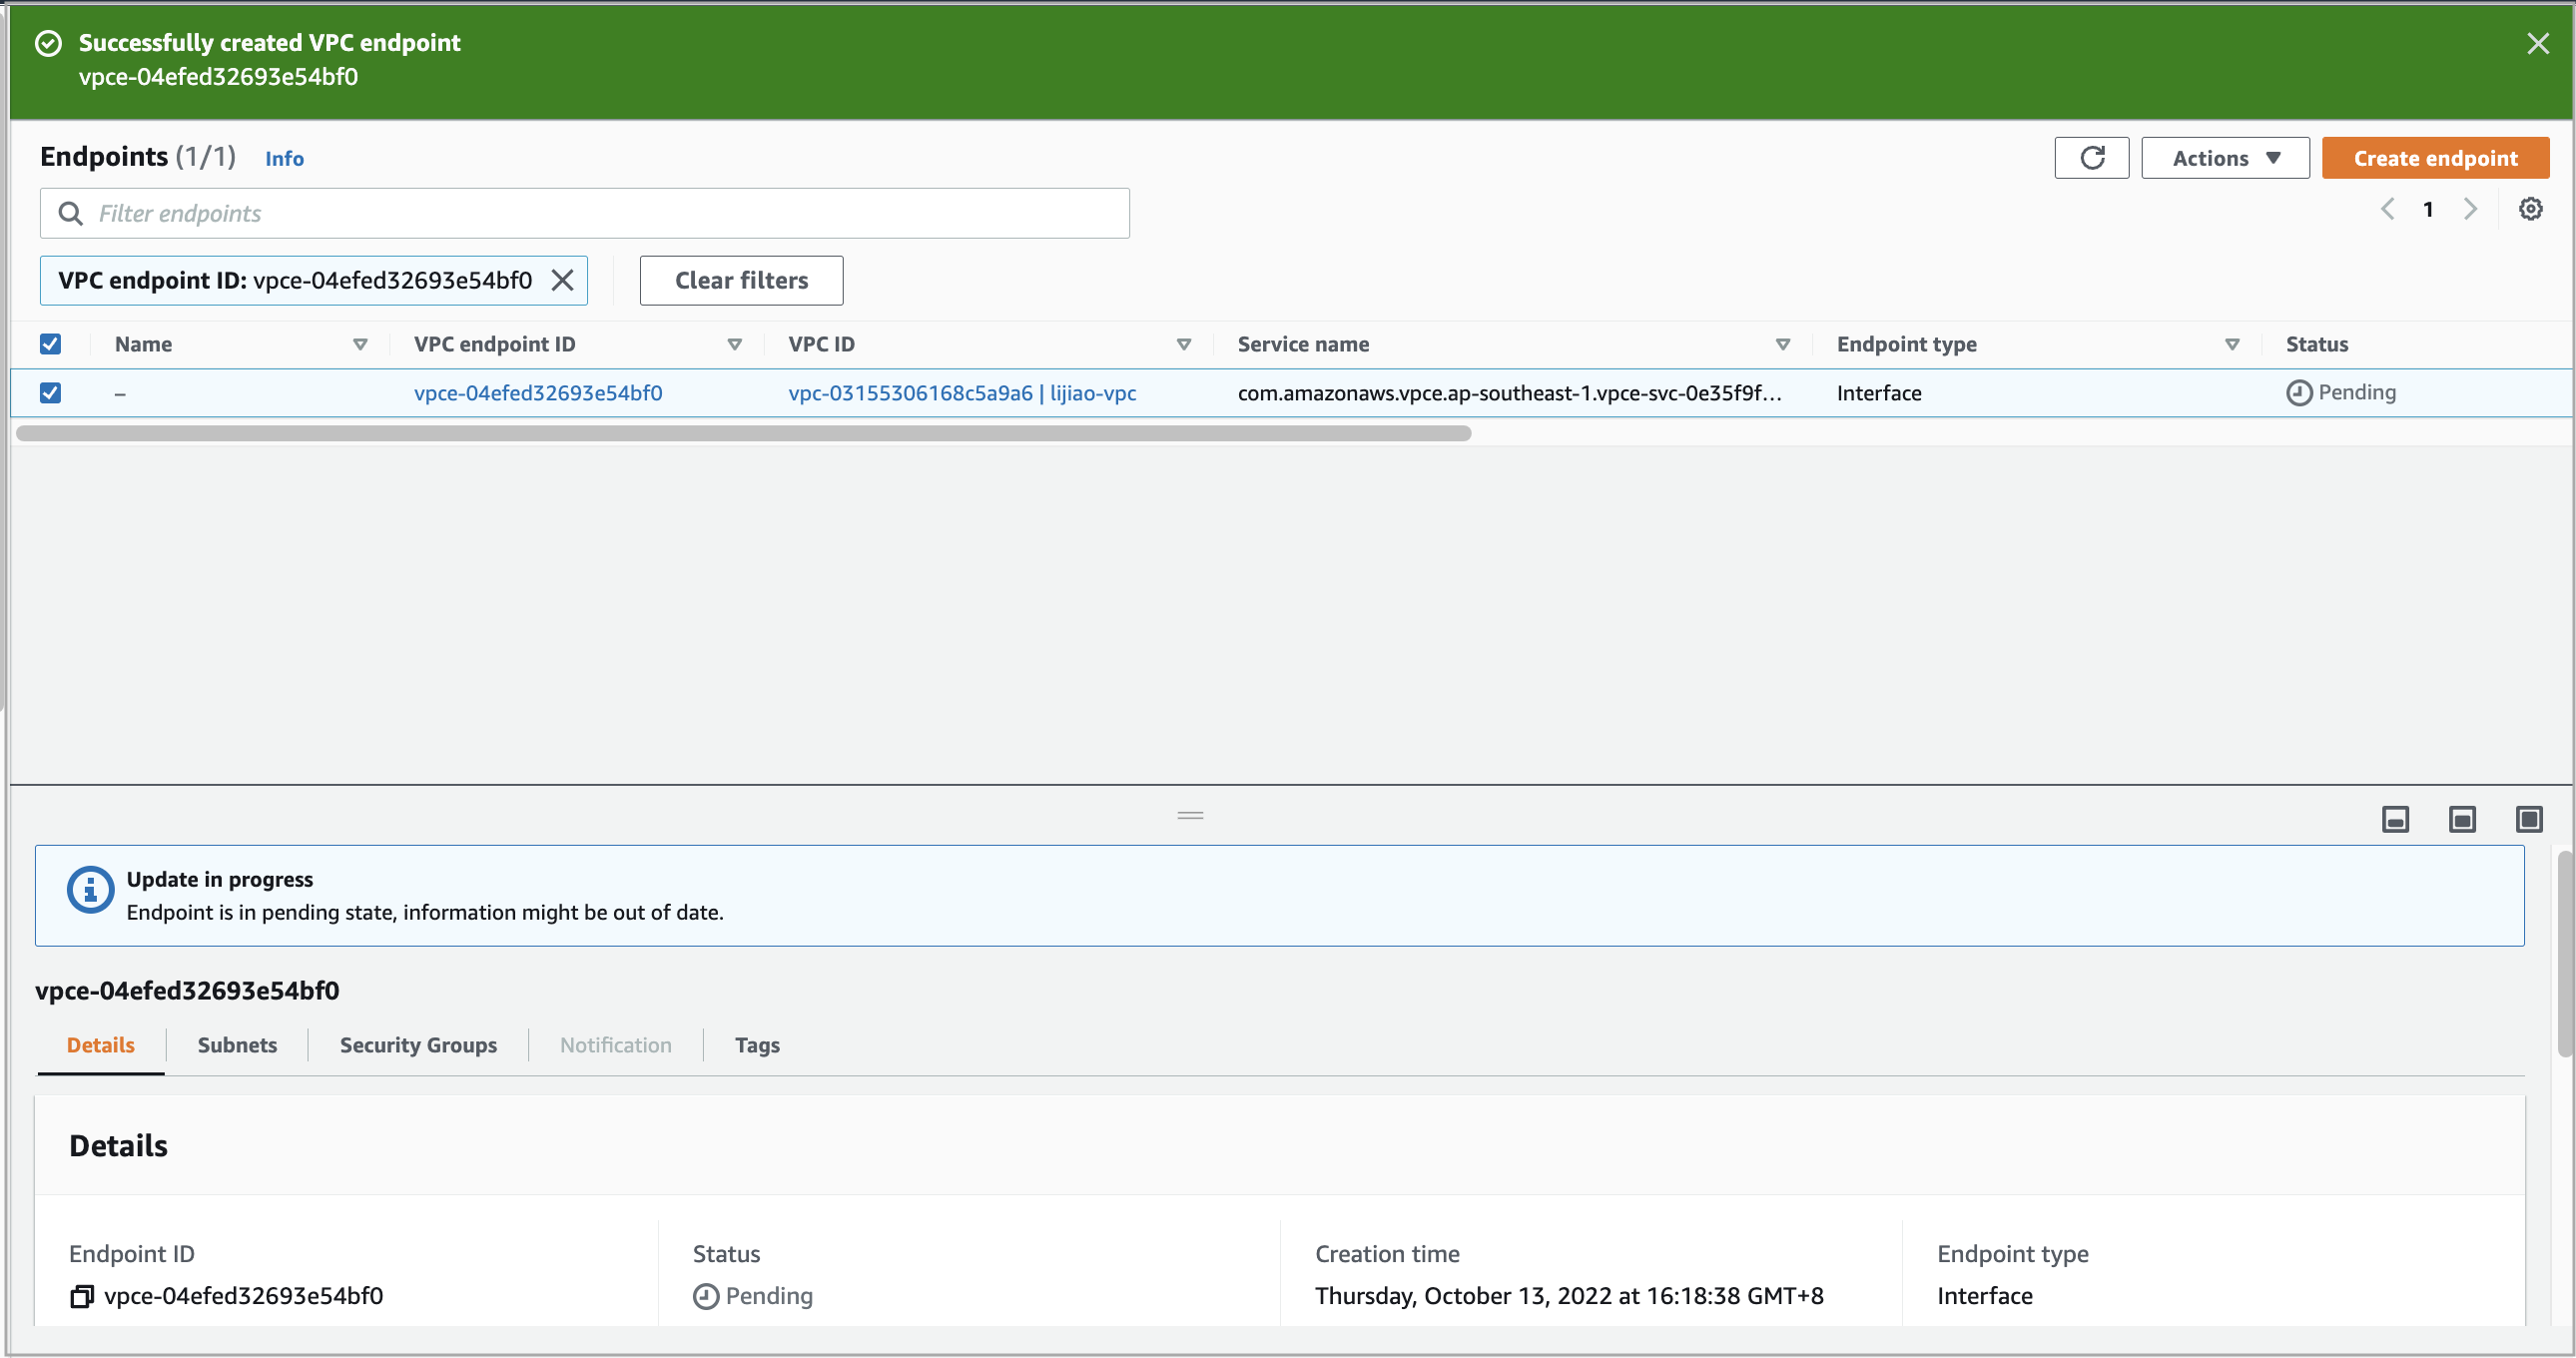This screenshot has height=1358, width=2576.
Task: Switch to the Security Groups tab
Action: tap(417, 1044)
